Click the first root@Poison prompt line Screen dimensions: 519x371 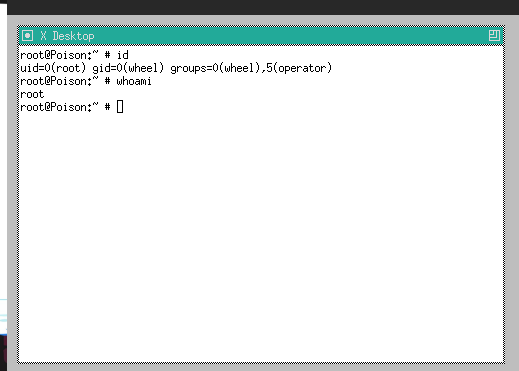click(x=74, y=55)
